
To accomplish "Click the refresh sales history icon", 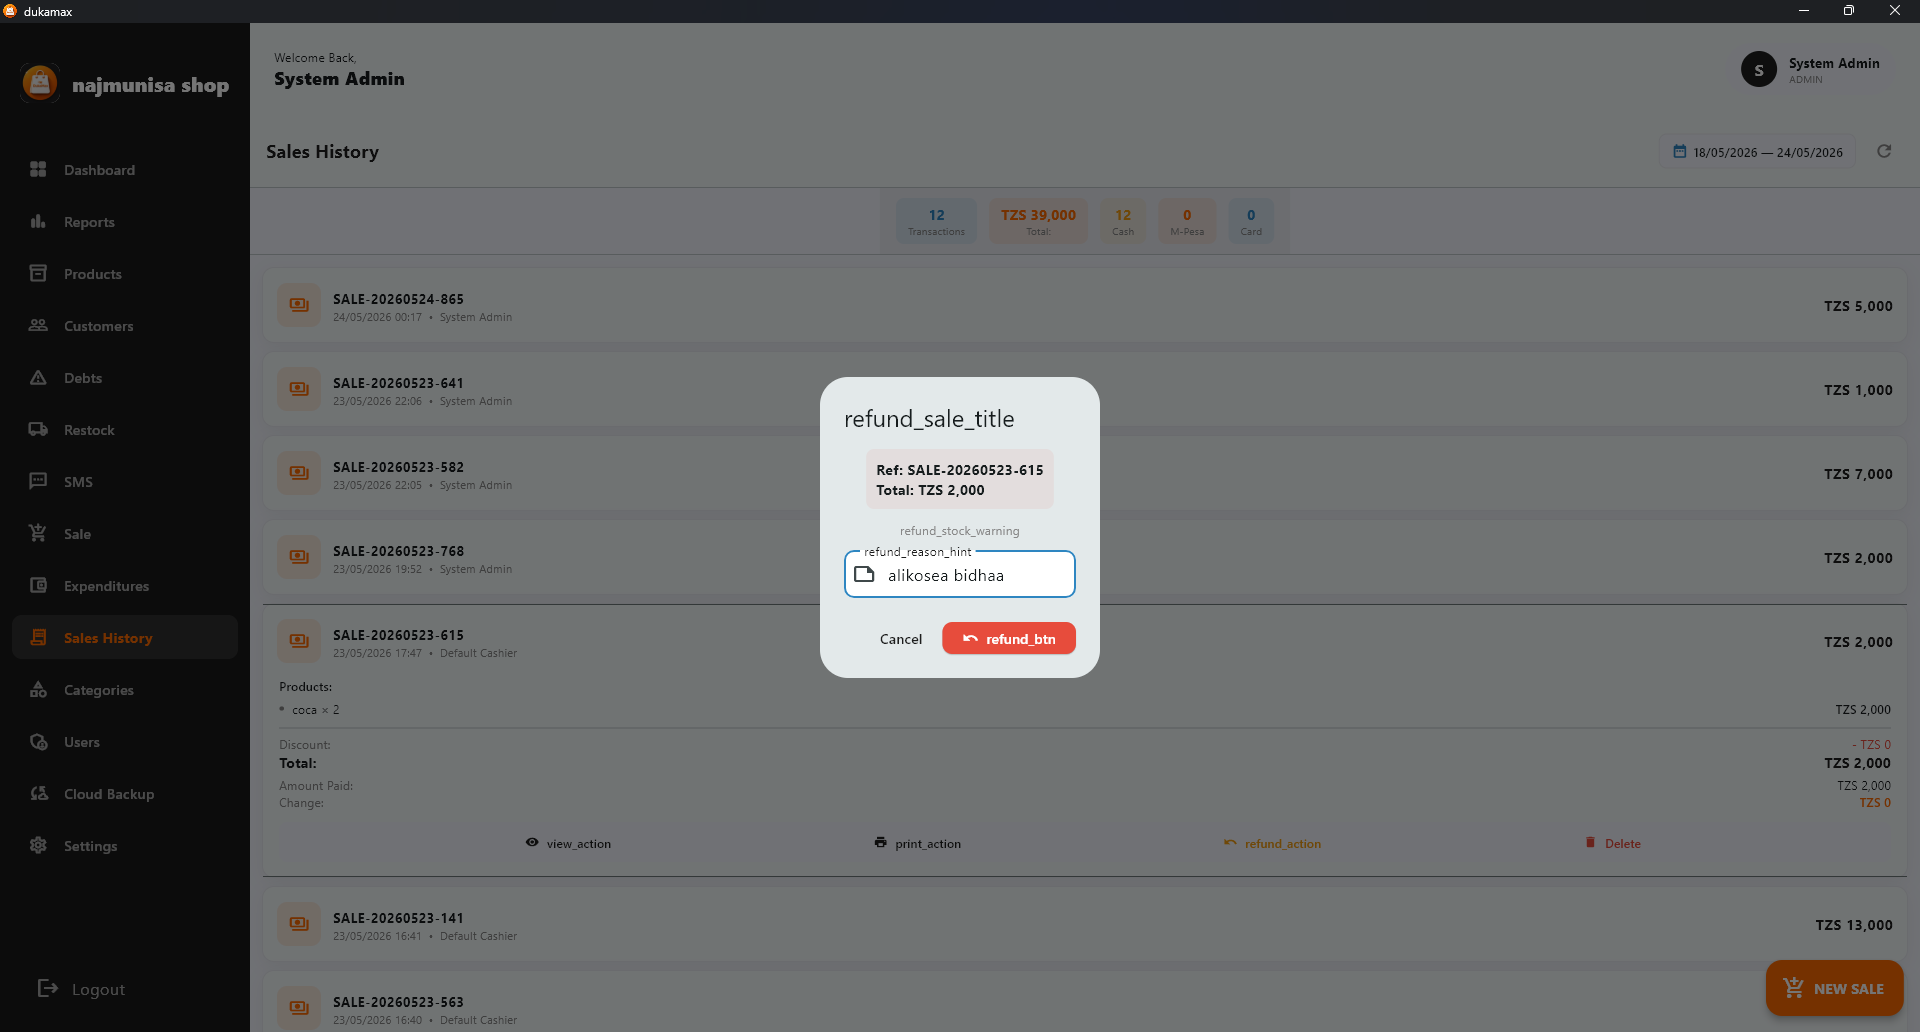I will (x=1884, y=151).
